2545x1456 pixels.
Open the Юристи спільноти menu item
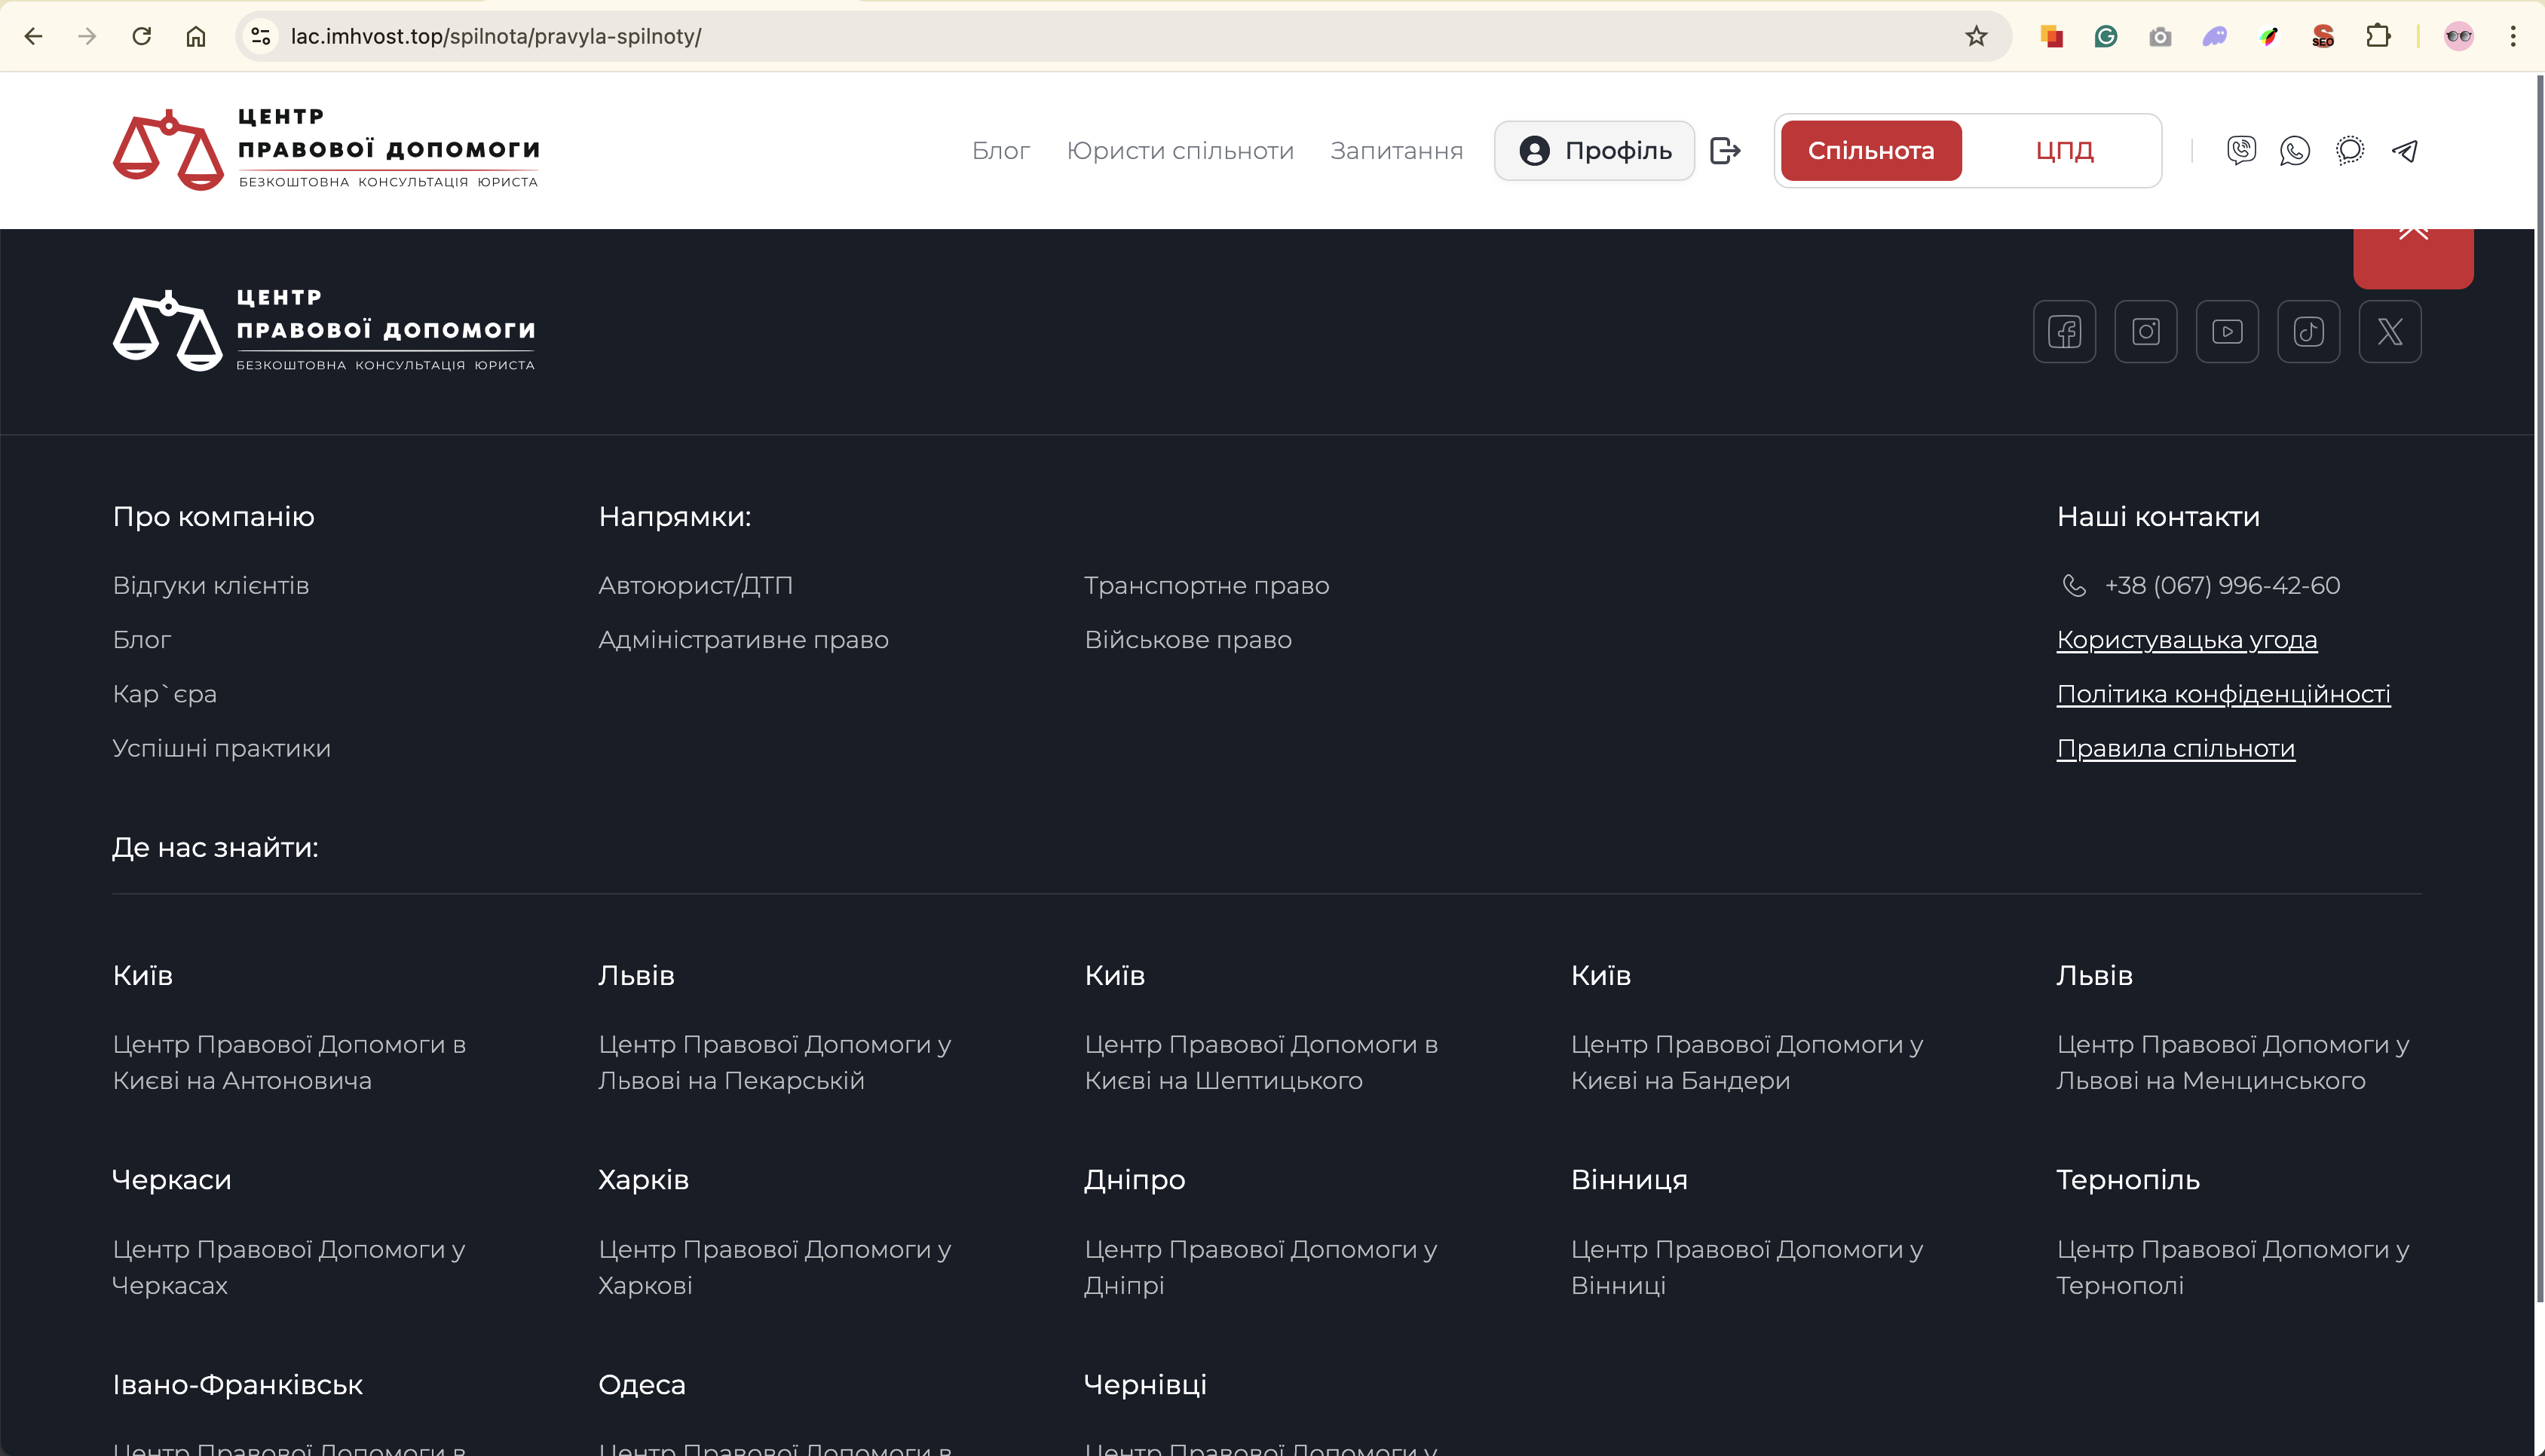[1180, 151]
